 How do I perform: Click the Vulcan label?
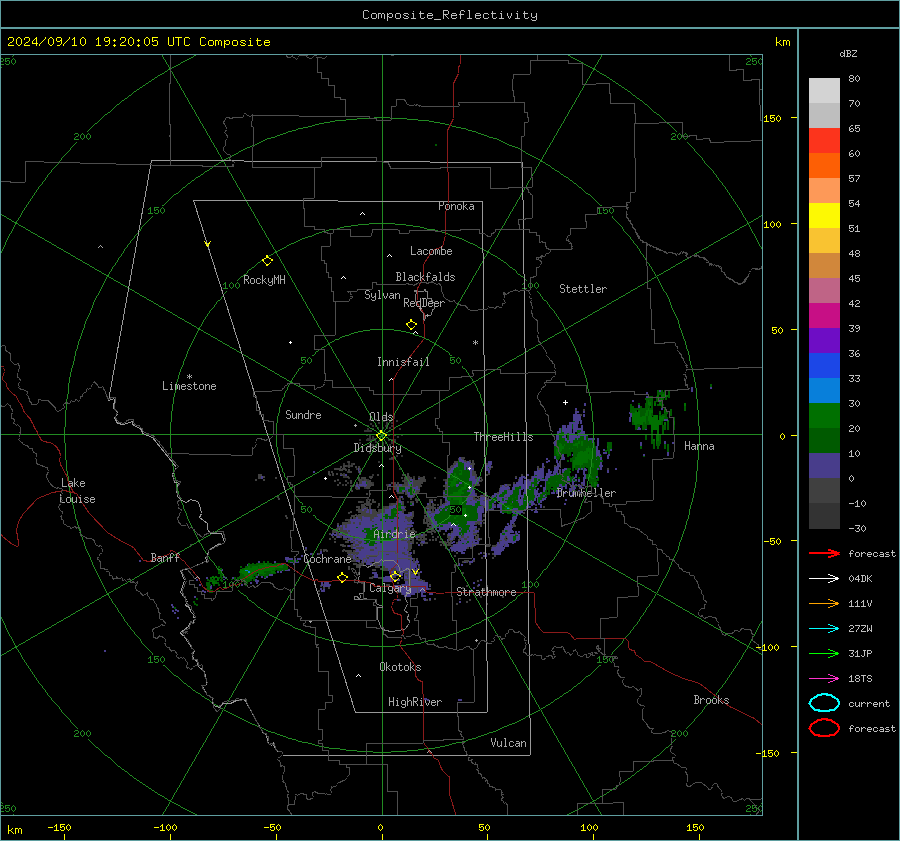(x=509, y=743)
